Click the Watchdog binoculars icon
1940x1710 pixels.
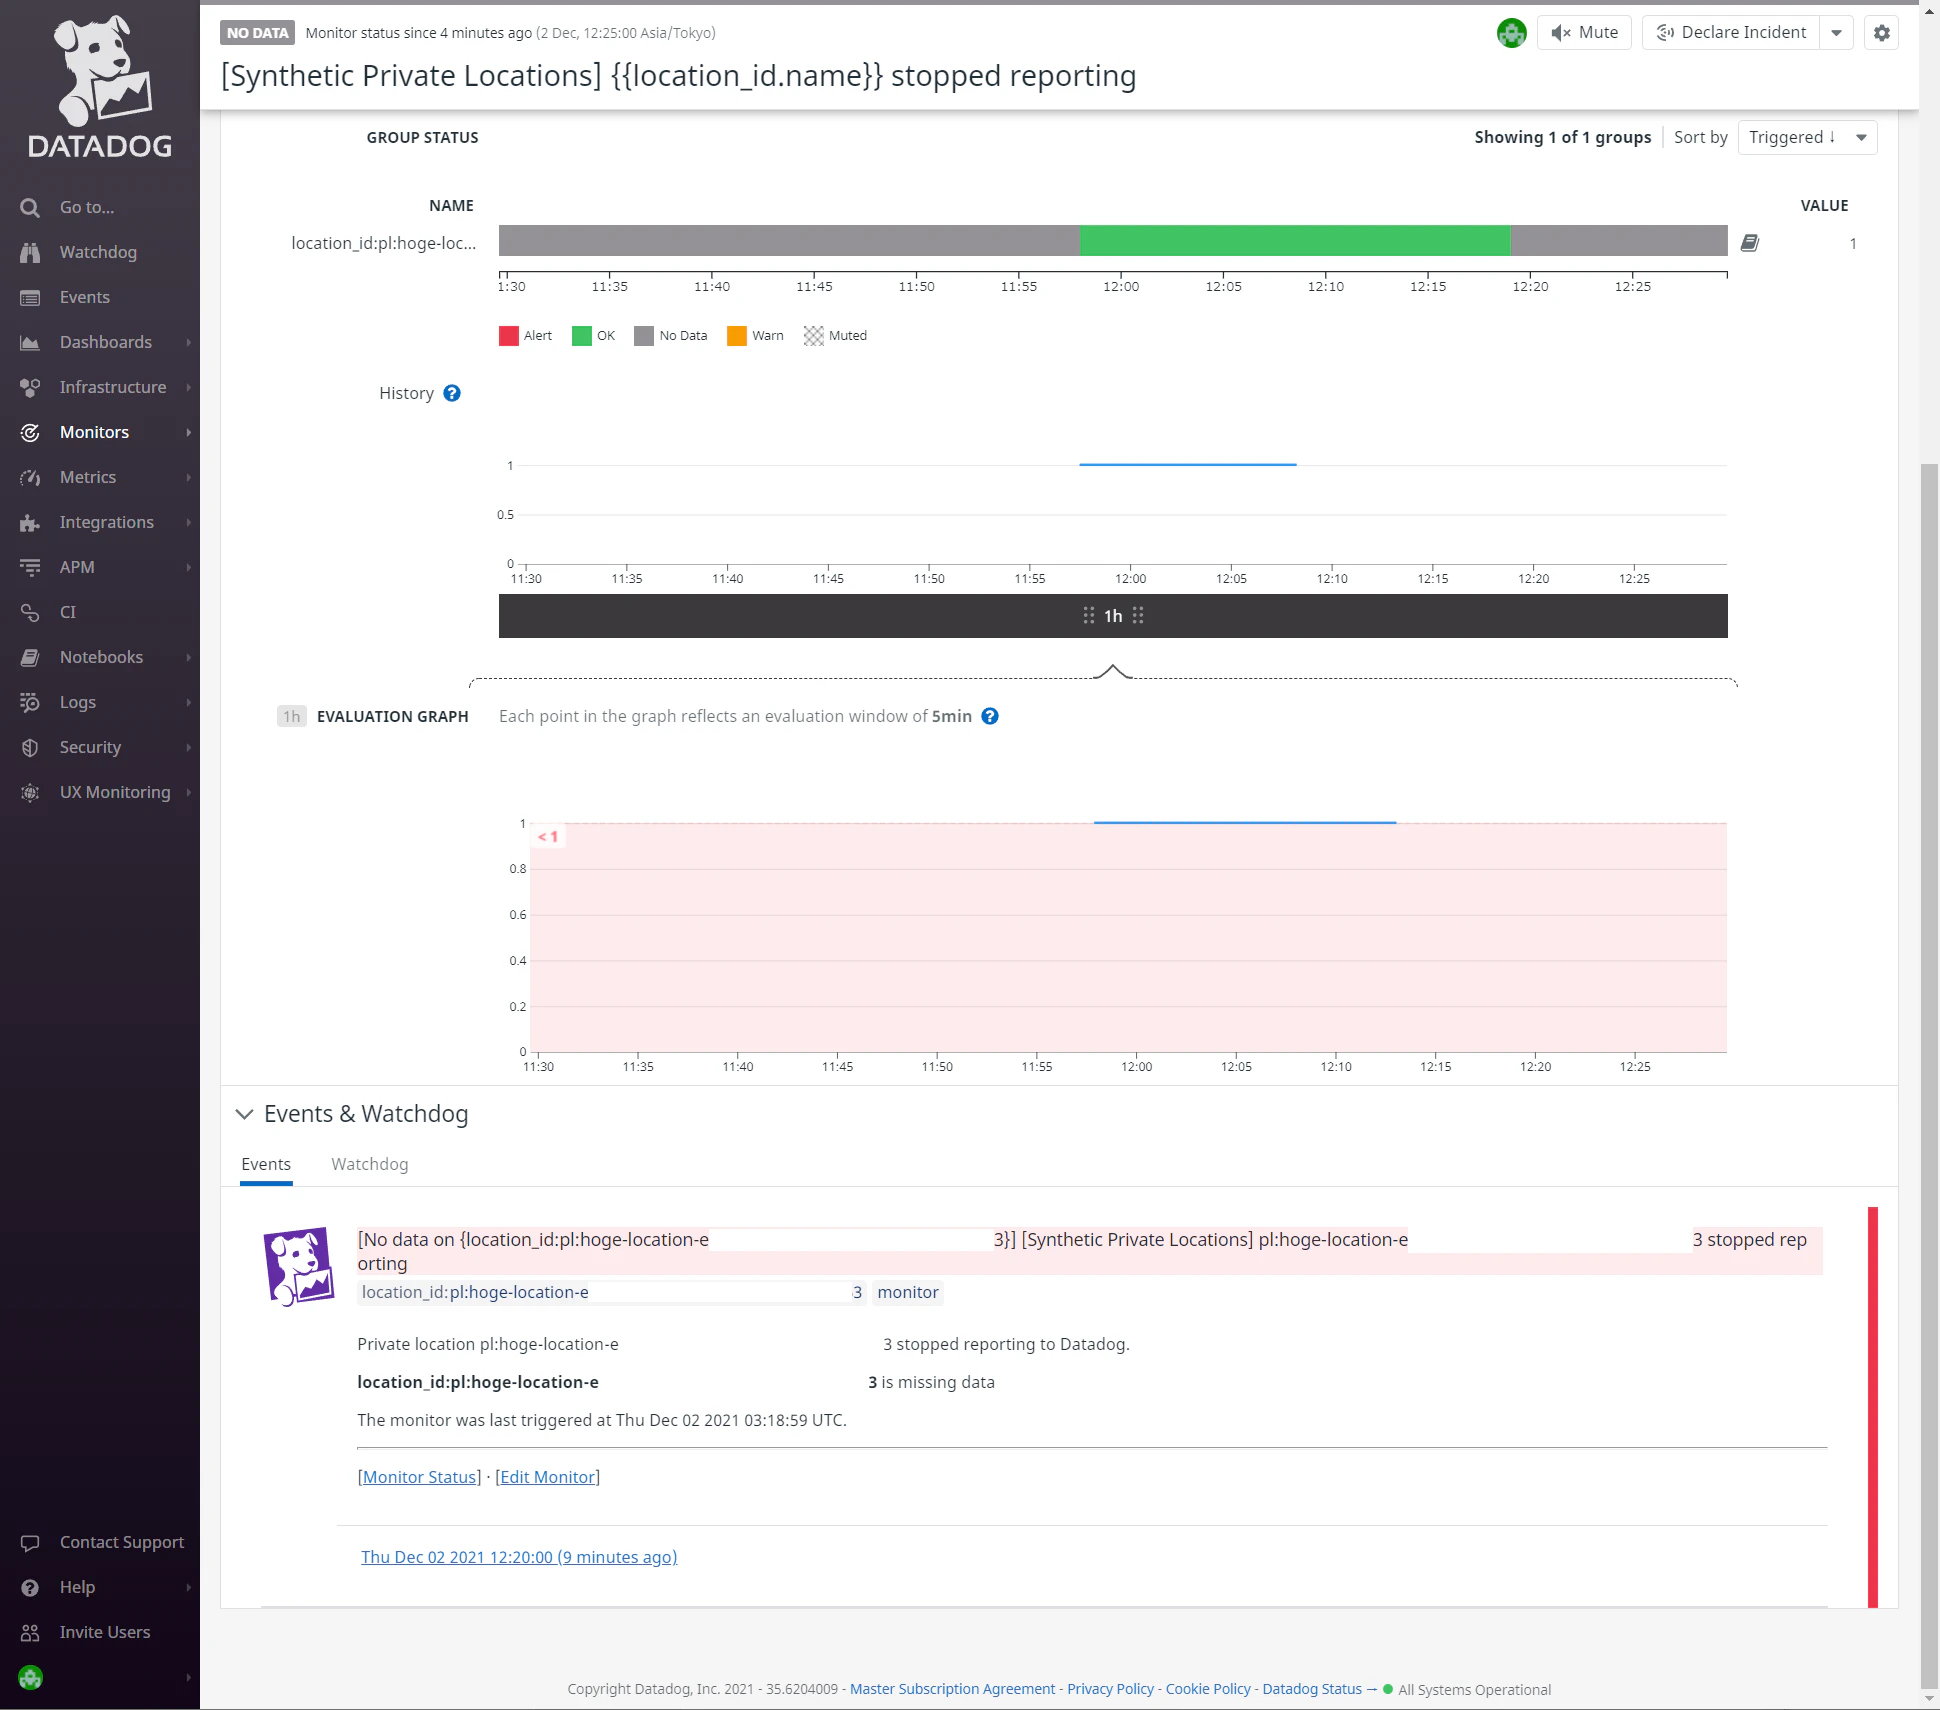(30, 253)
